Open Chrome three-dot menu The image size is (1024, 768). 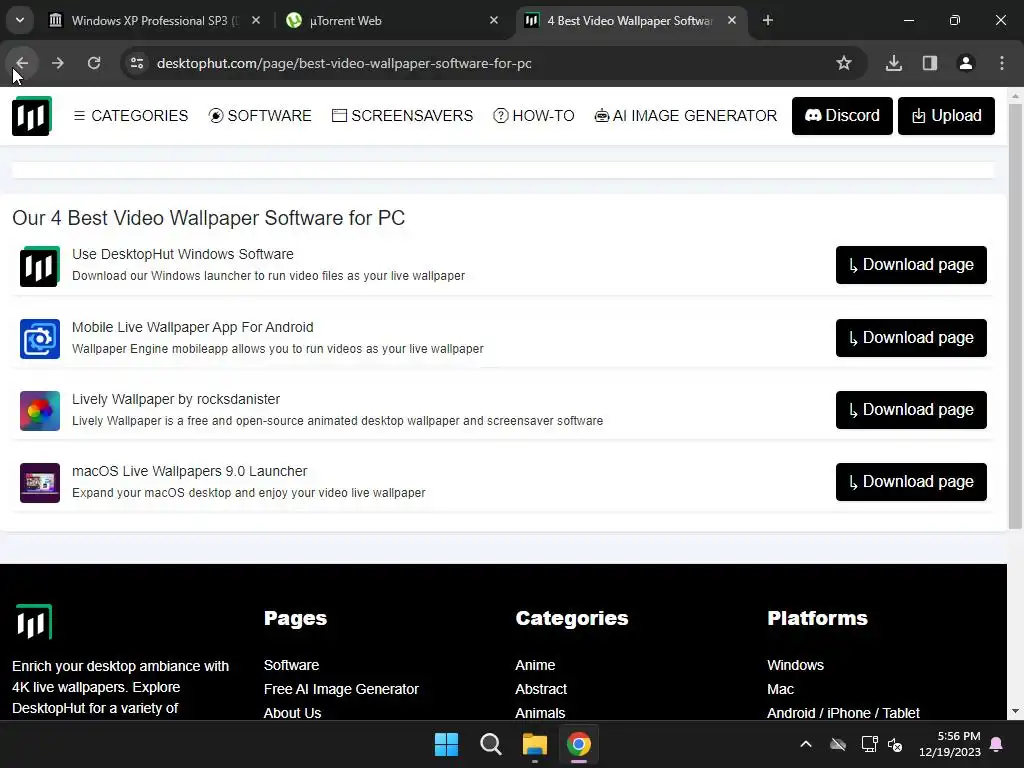(1002, 63)
